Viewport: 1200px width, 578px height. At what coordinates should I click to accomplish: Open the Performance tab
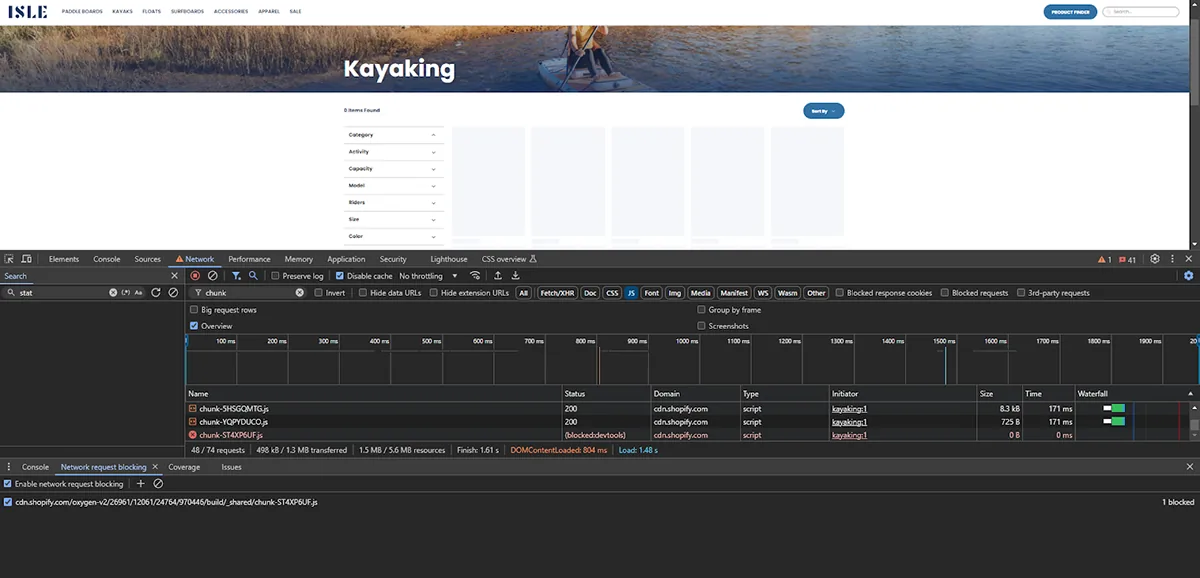(x=249, y=259)
